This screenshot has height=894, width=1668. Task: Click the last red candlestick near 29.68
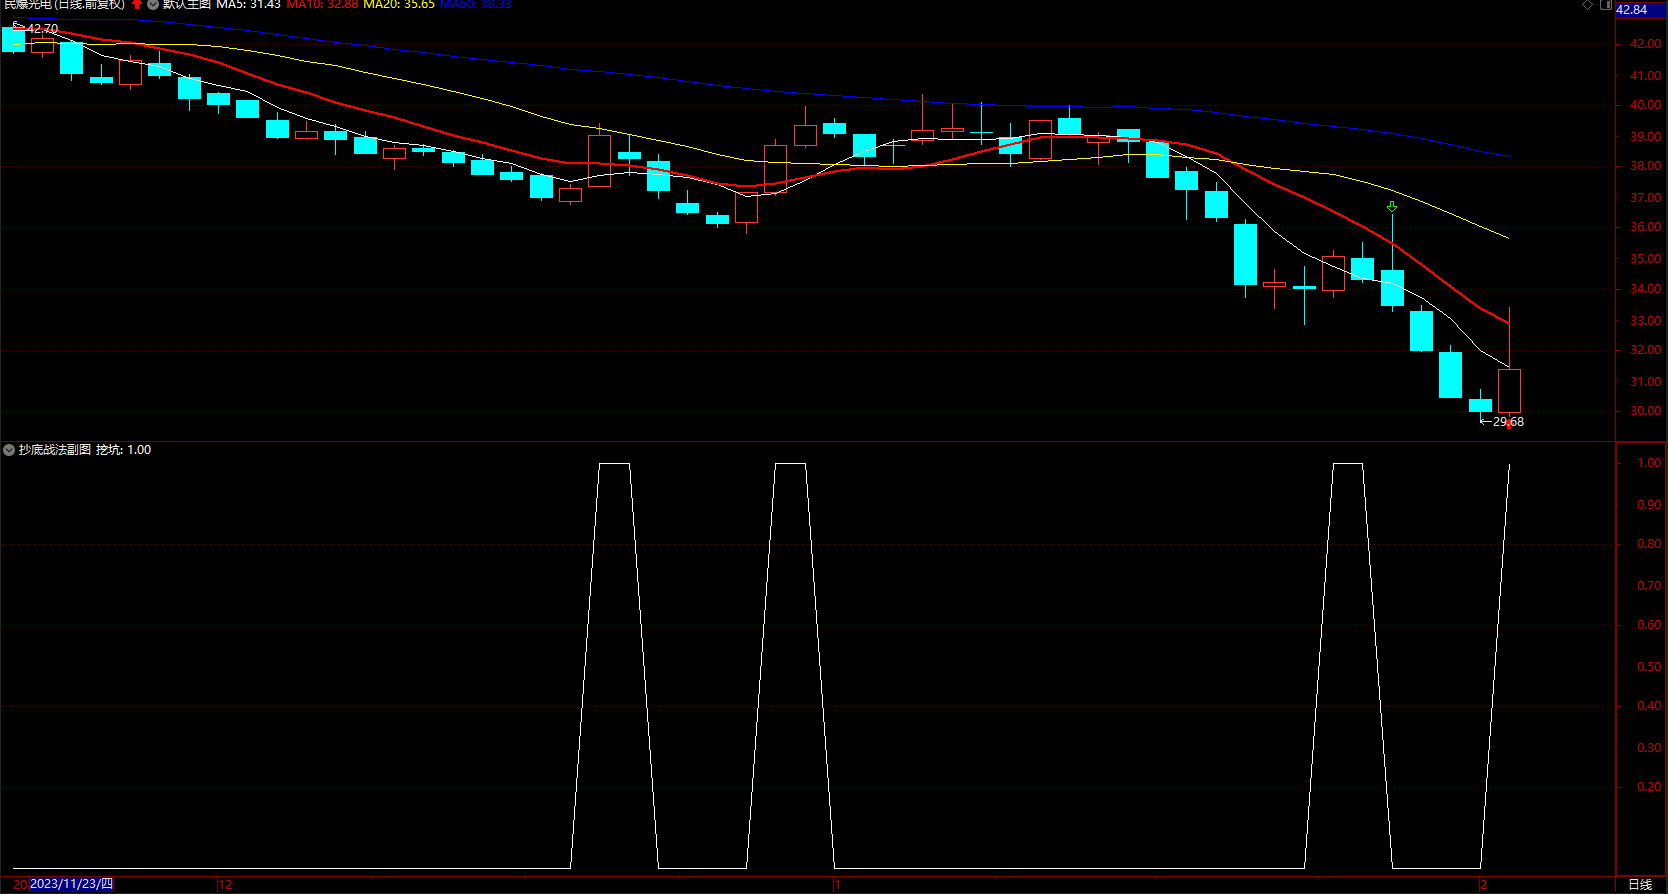[x=1509, y=390]
